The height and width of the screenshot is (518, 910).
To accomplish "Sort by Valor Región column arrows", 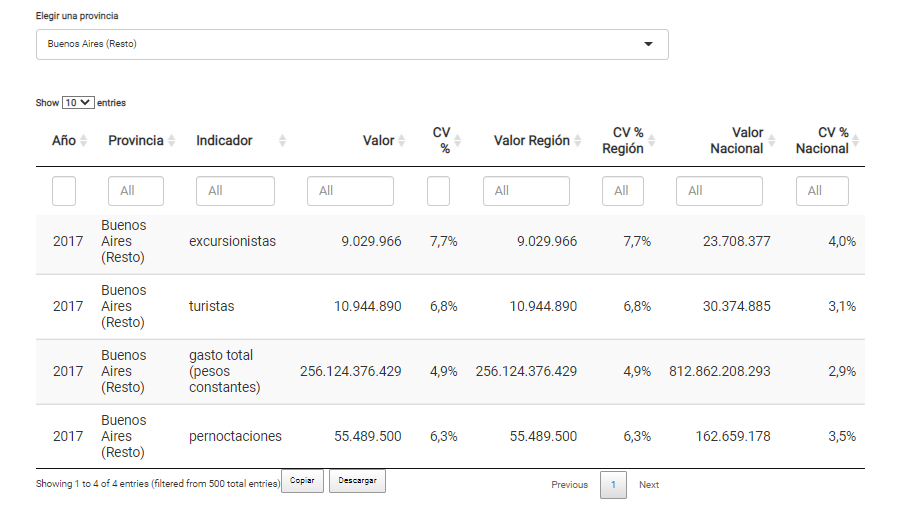I will point(578,141).
